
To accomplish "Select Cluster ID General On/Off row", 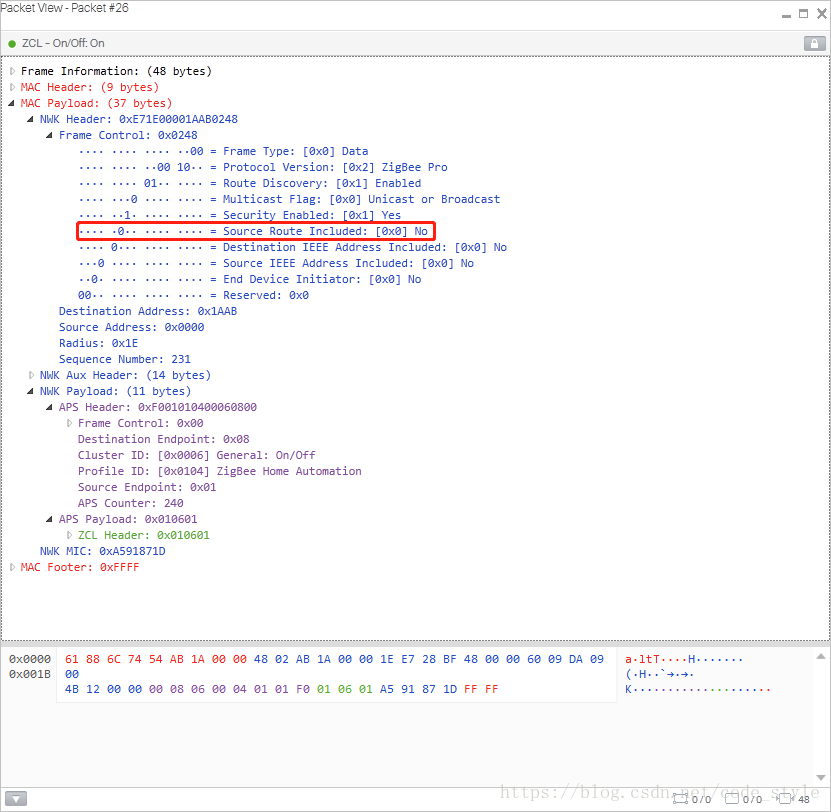I will point(197,455).
